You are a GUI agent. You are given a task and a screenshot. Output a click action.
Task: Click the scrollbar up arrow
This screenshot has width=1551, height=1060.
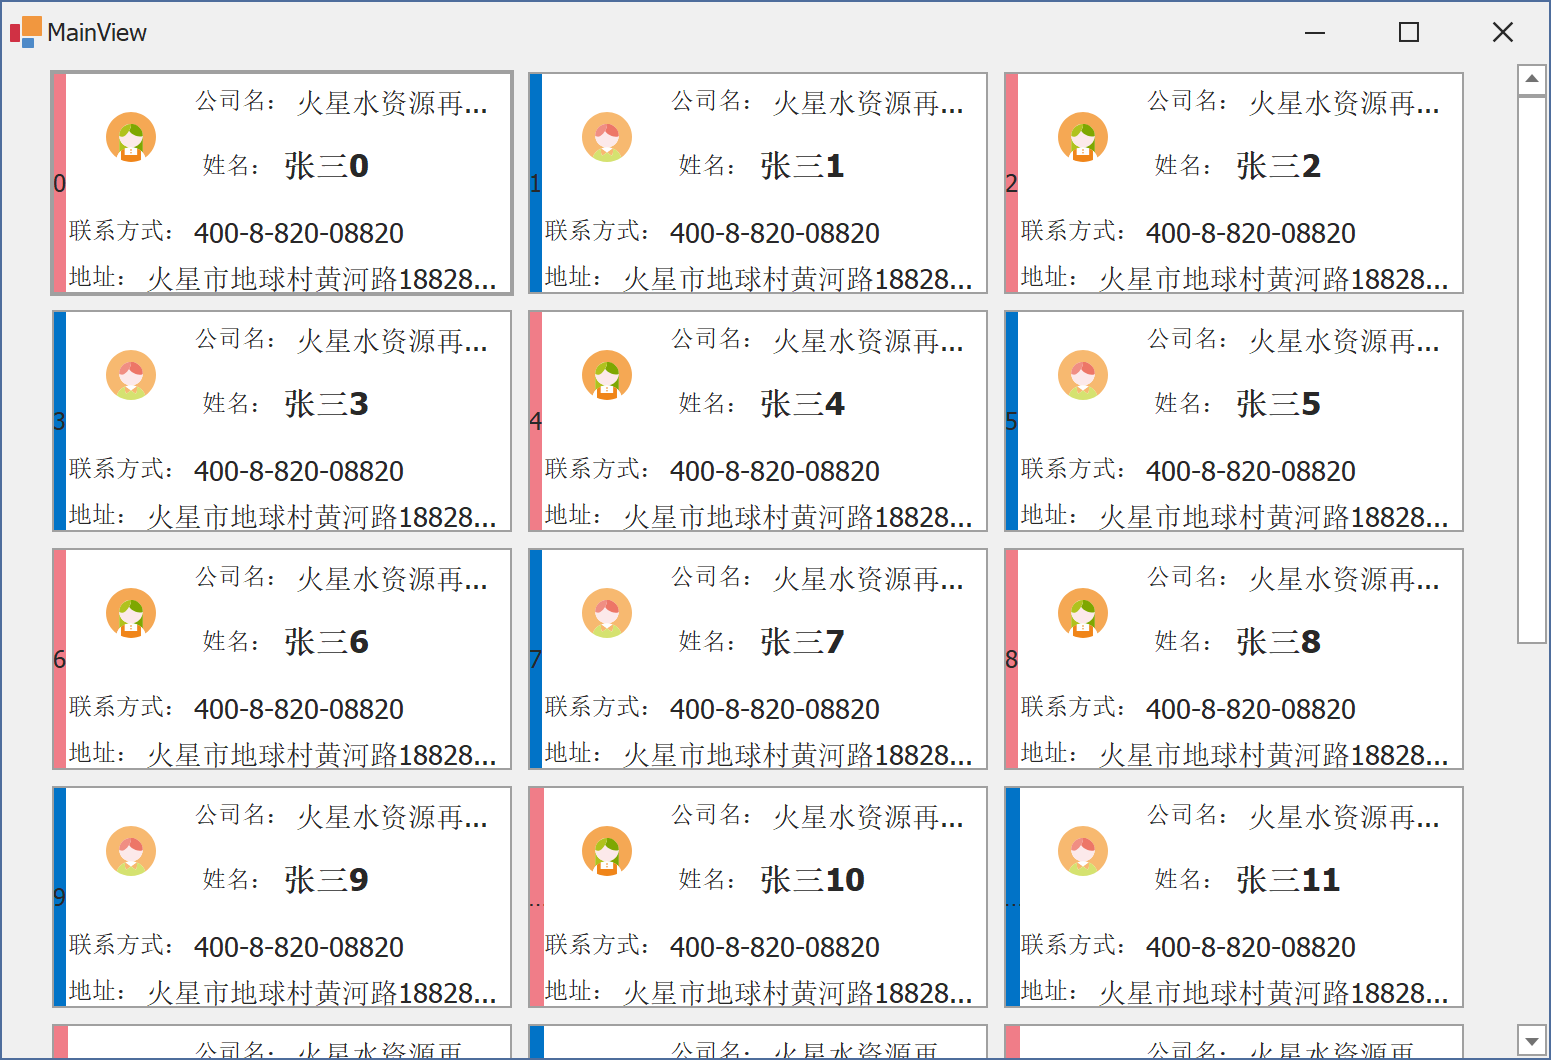pos(1532,79)
